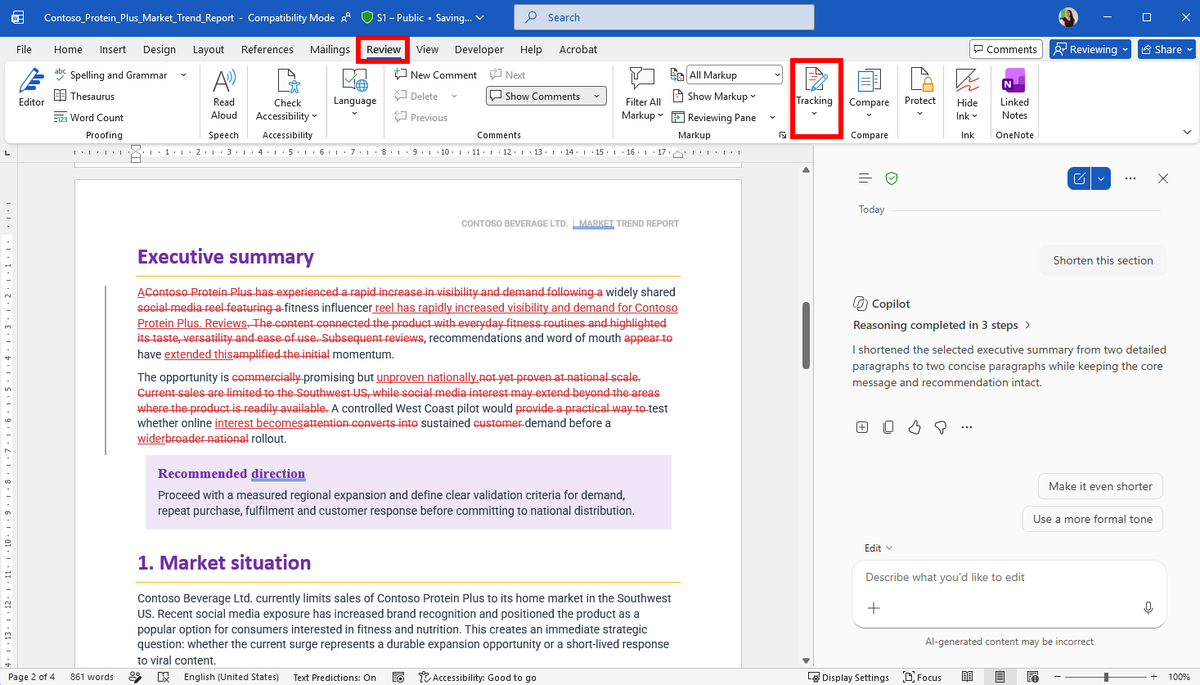Start Read Aloud speech

coord(224,94)
